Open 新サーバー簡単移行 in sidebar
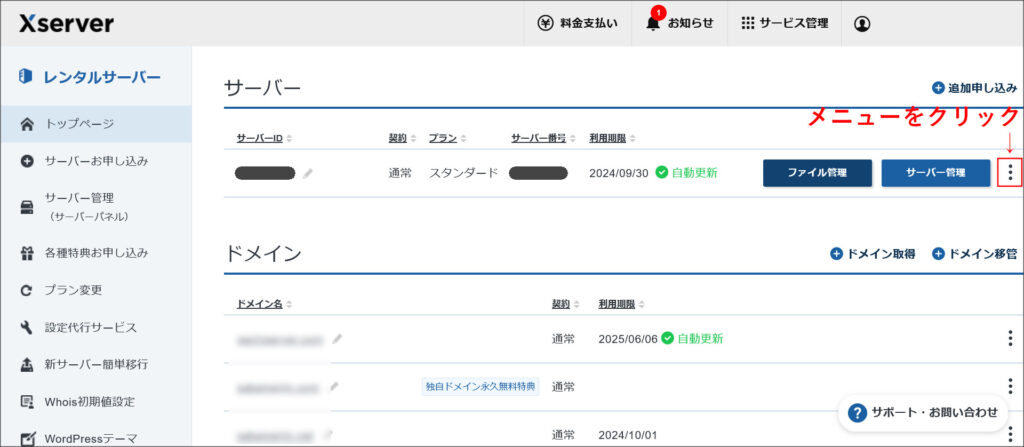The height and width of the screenshot is (447, 1024). click(96, 364)
